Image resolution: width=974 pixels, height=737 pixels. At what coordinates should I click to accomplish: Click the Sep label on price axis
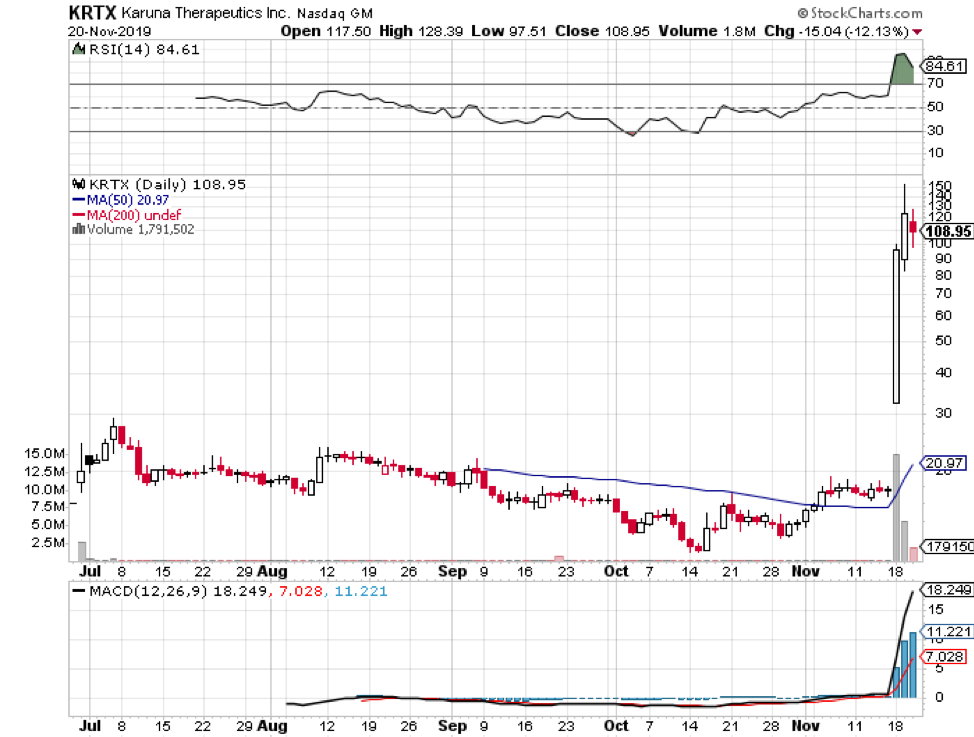452,571
